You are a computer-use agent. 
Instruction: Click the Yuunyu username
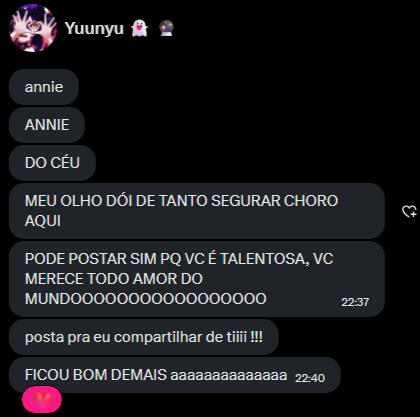pyautogui.click(x=94, y=28)
